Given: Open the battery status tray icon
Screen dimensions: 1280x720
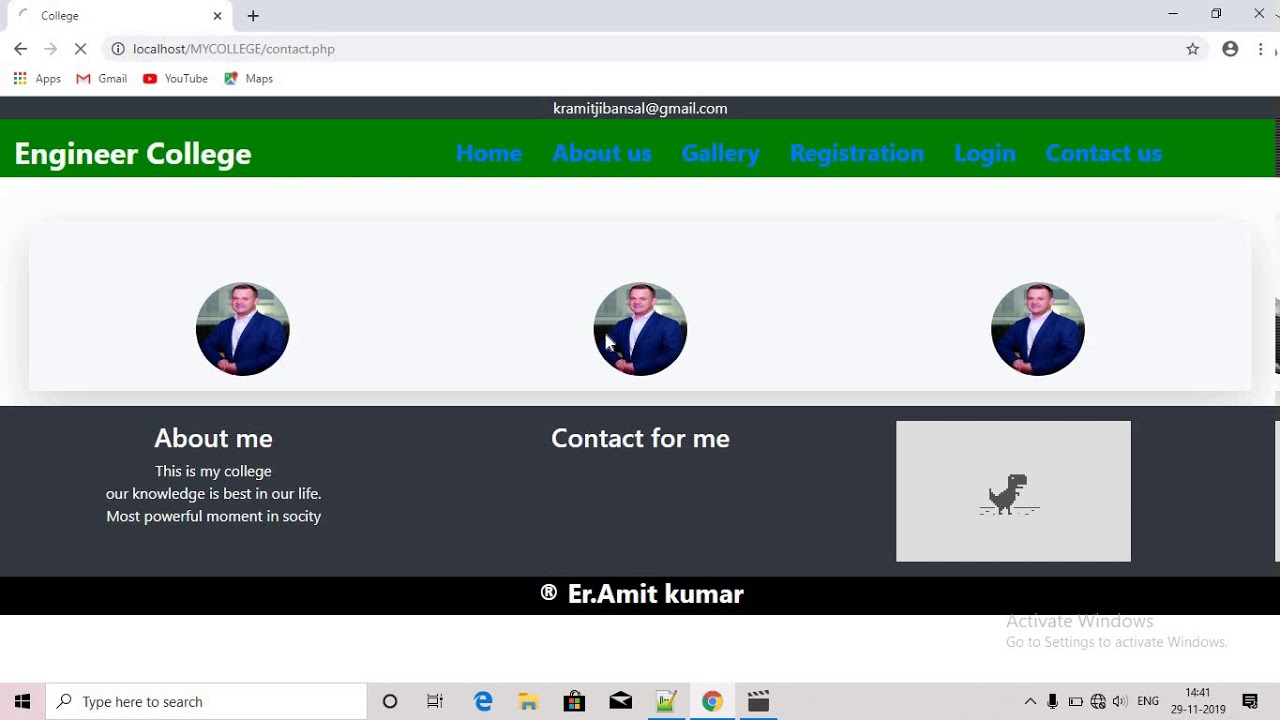Looking at the screenshot, I should point(1076,701).
